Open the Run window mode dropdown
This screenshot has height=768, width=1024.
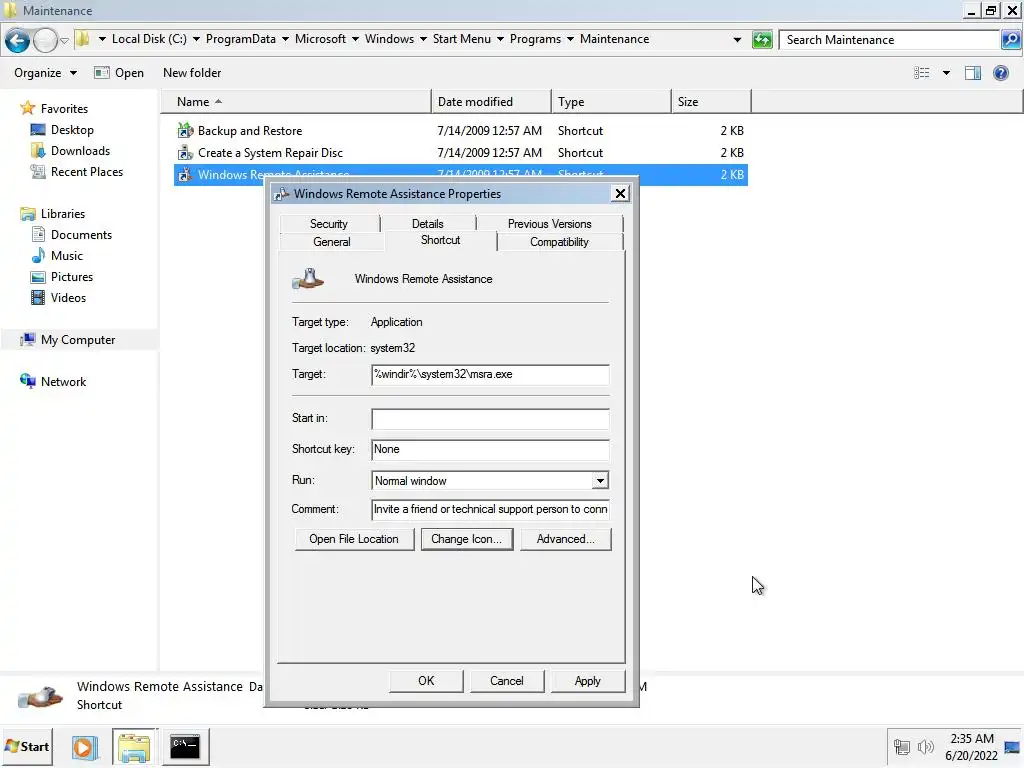(x=600, y=481)
